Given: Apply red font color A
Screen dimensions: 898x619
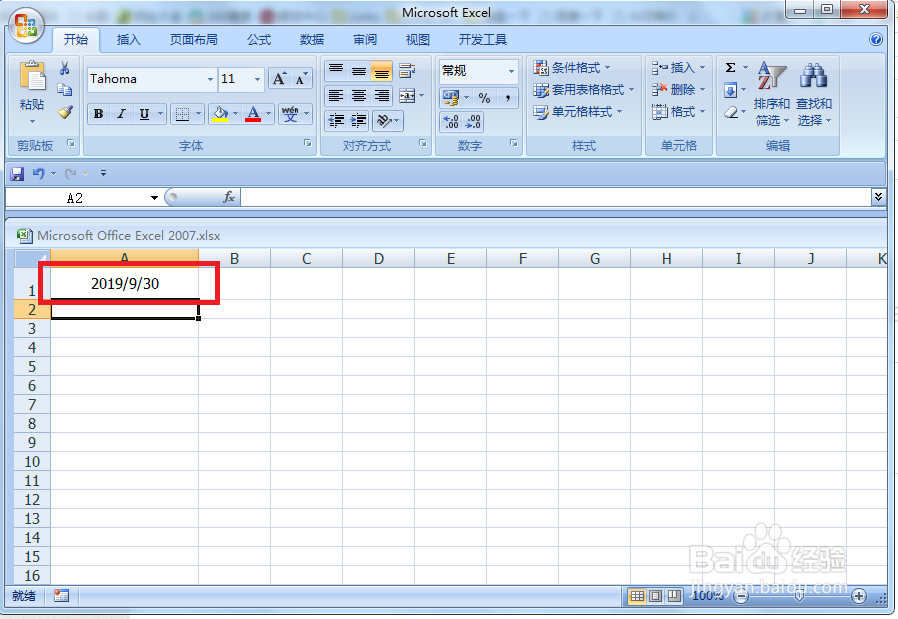Looking at the screenshot, I should 253,114.
